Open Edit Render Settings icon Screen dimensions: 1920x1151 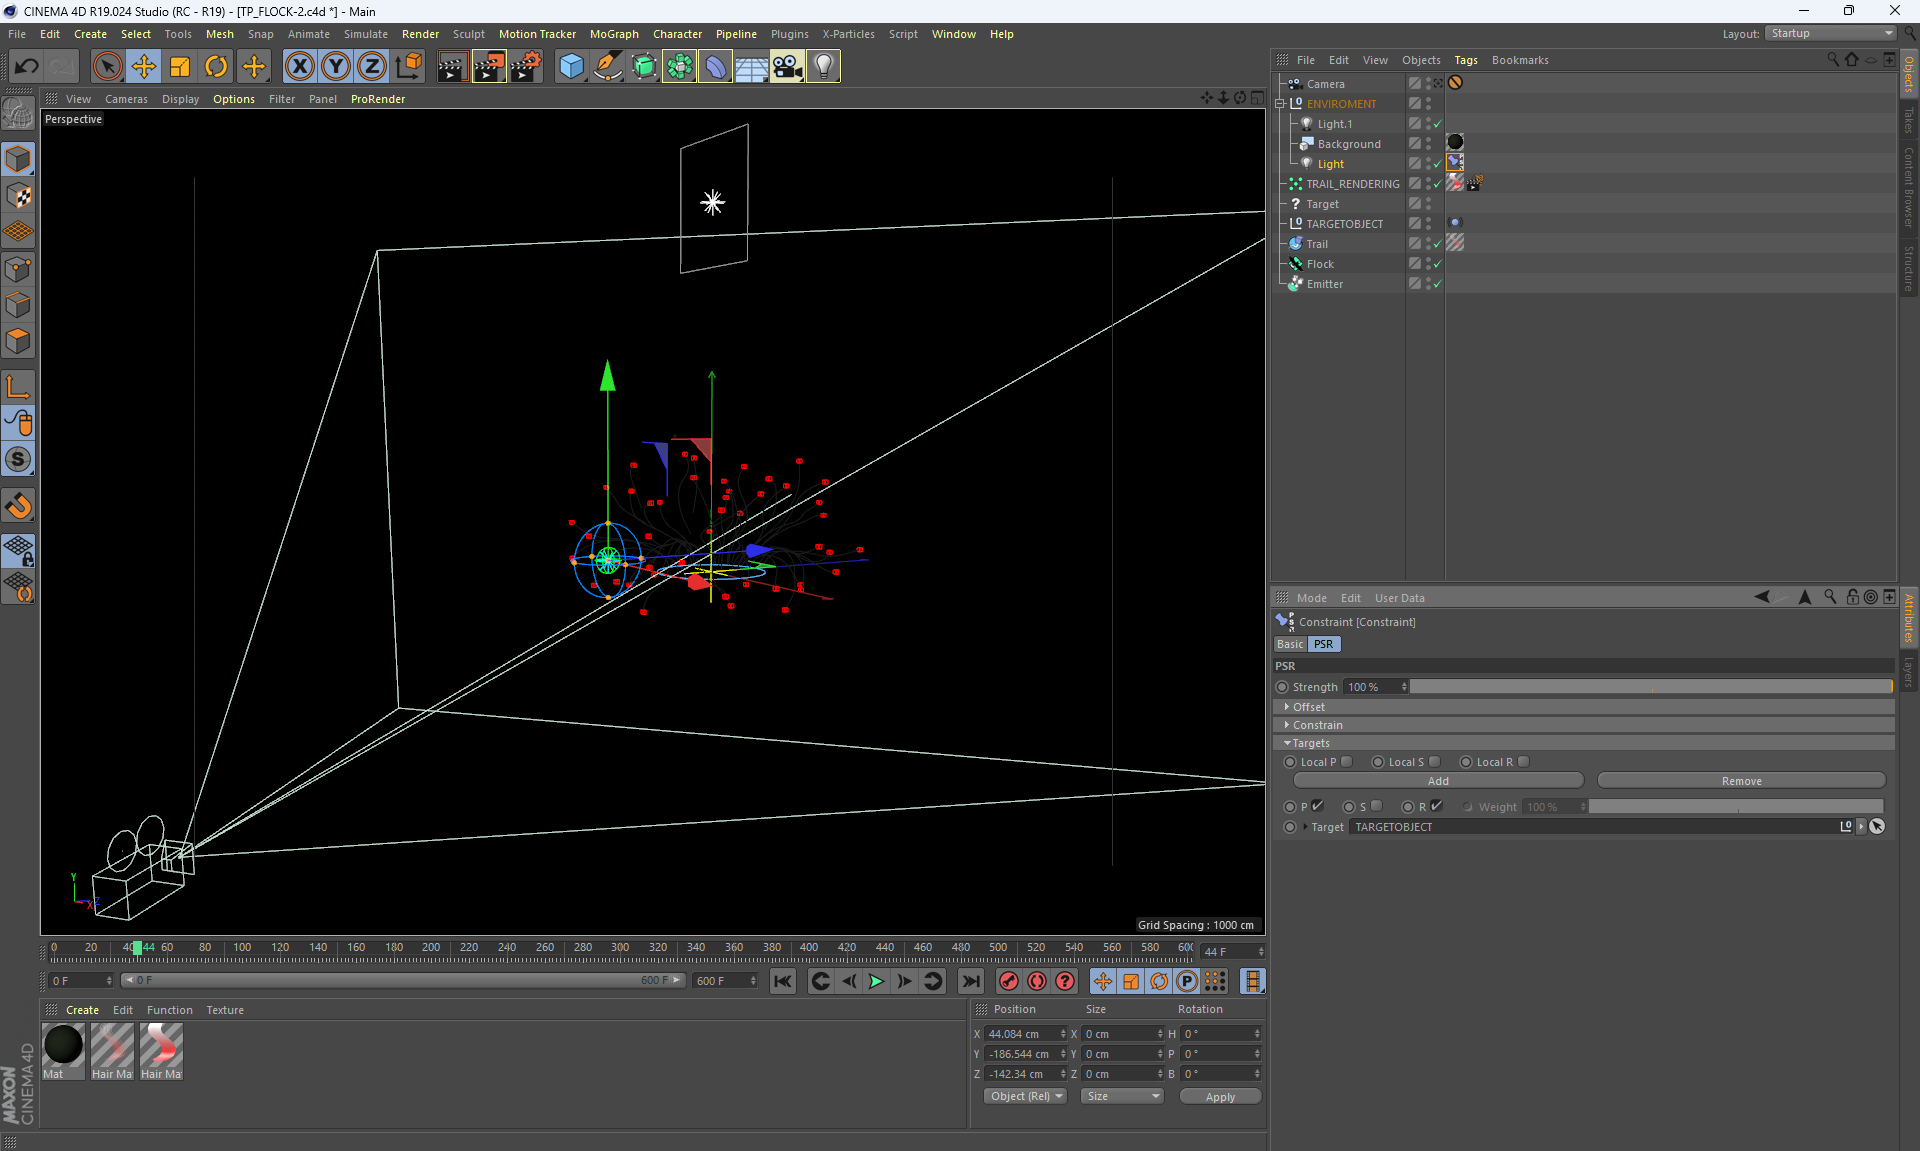[525, 67]
